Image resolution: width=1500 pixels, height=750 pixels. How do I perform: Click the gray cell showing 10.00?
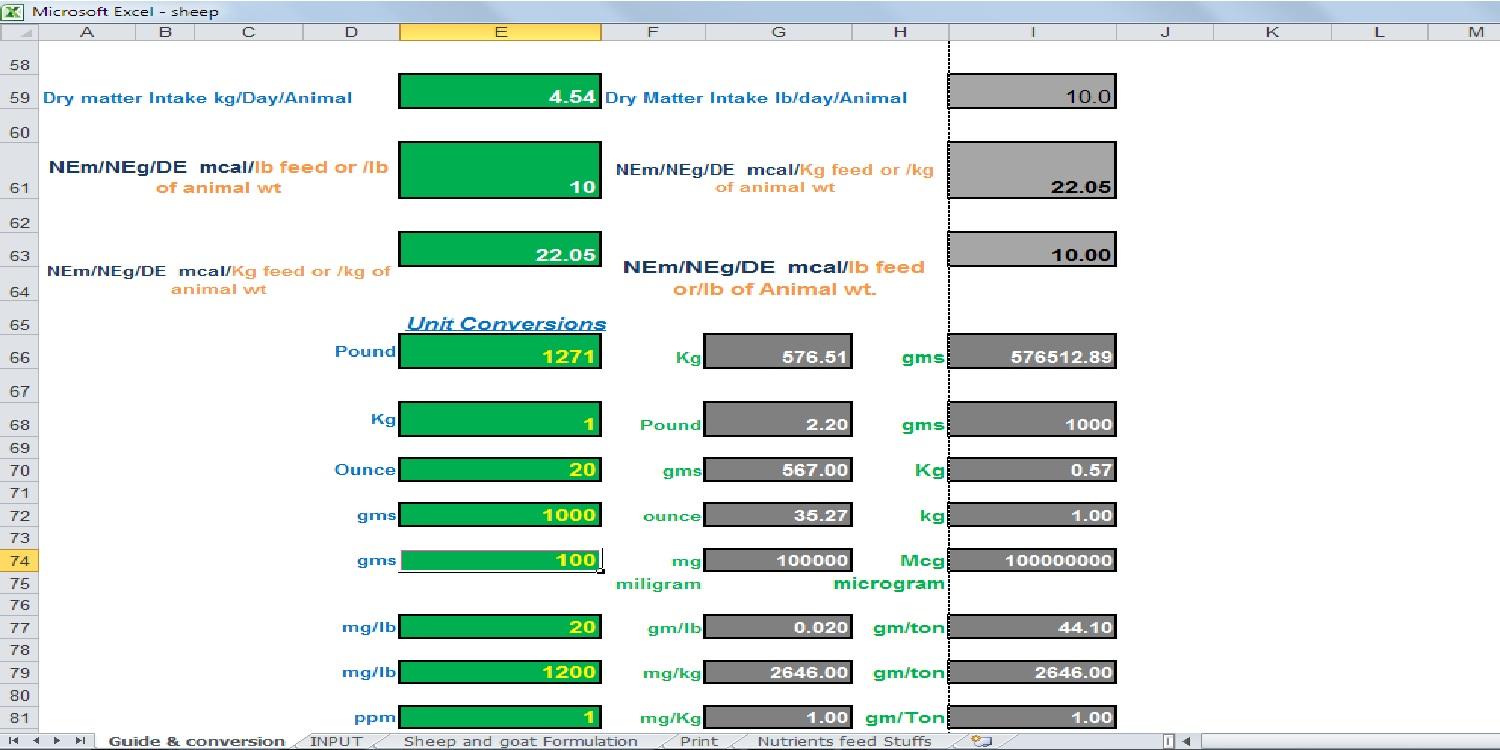[1032, 249]
